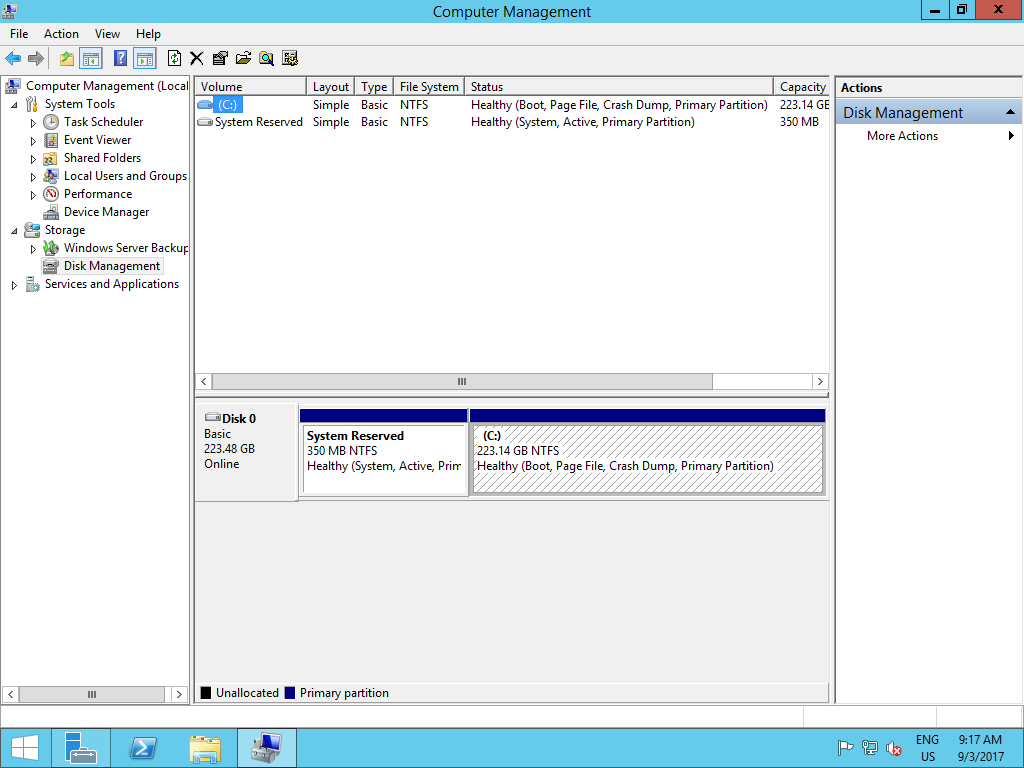Viewport: 1024px width, 768px height.
Task: Expand Services and Applications node
Action: (x=14, y=283)
